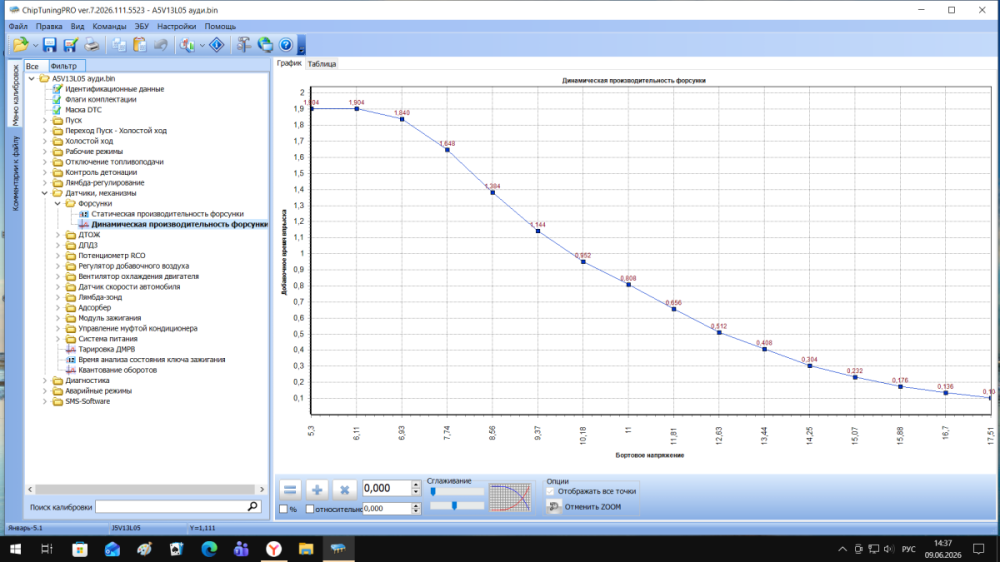The image size is (1000, 562).
Task: Collapse the 'Форсунки' tree folder
Action: tap(57, 203)
